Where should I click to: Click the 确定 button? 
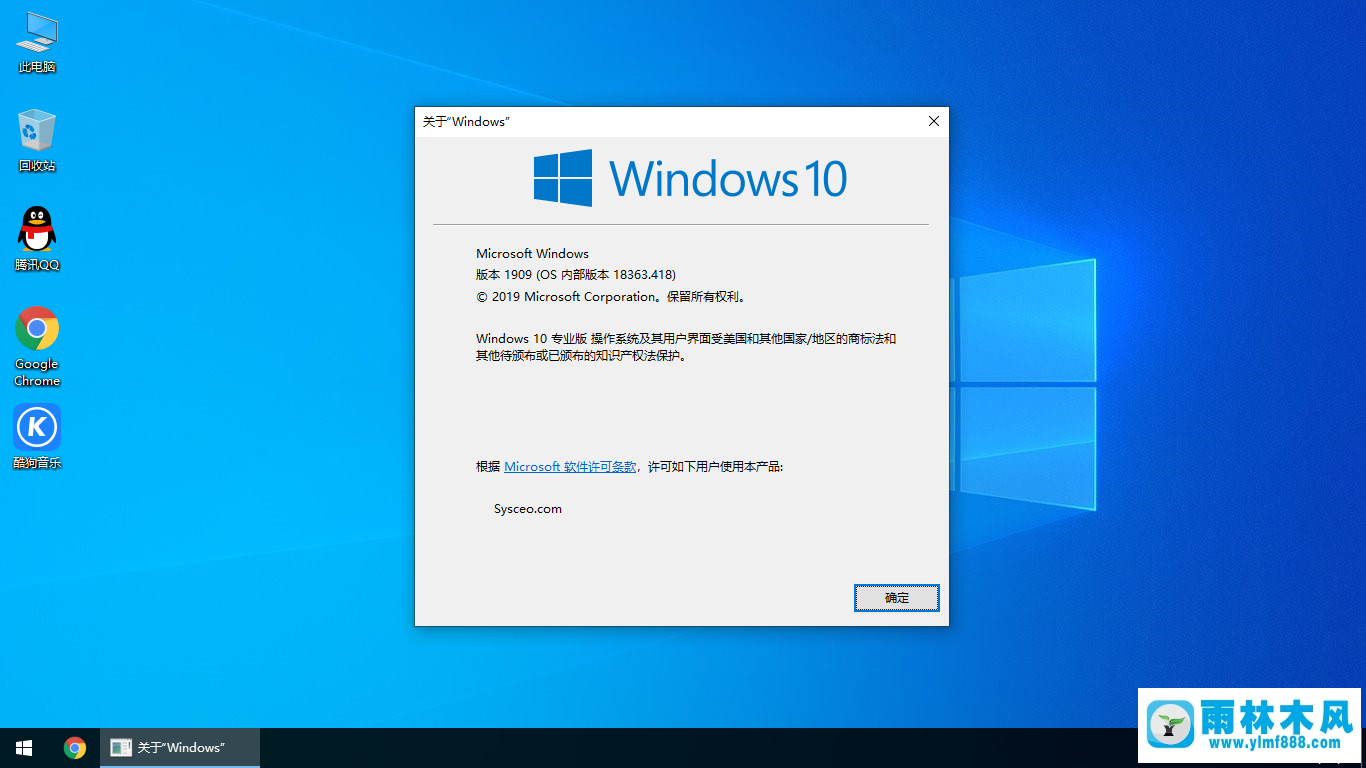[897, 598]
